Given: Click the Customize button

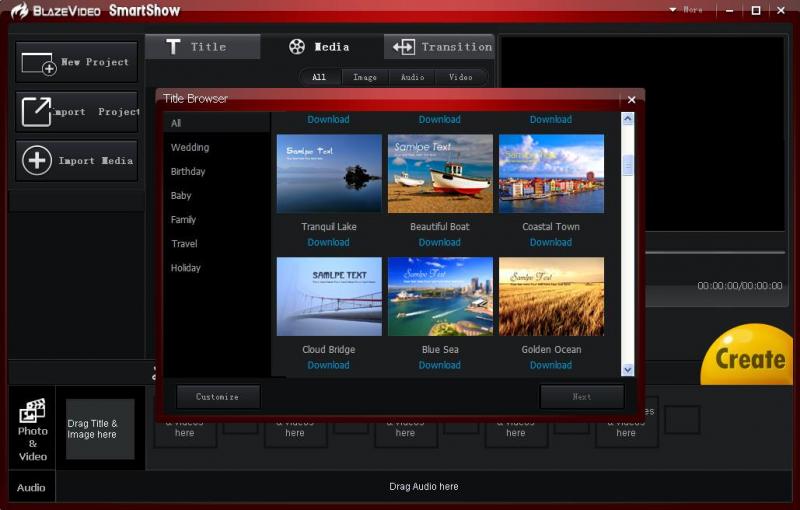Looking at the screenshot, I should point(218,397).
